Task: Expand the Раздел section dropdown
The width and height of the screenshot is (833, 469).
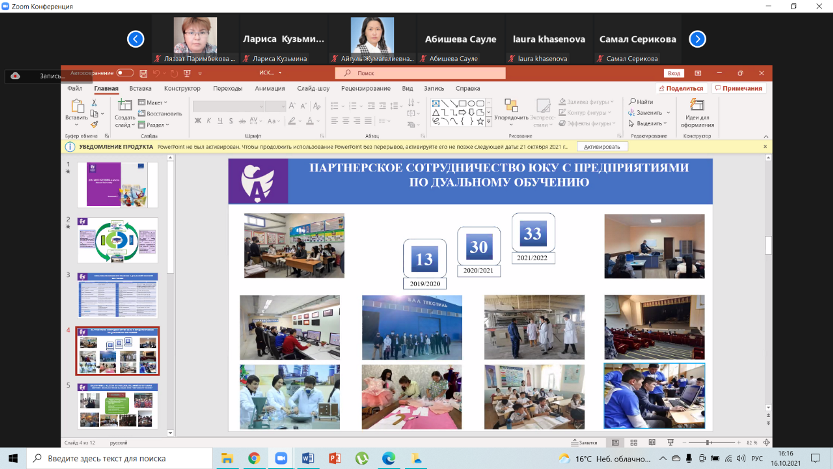Action: coord(153,124)
